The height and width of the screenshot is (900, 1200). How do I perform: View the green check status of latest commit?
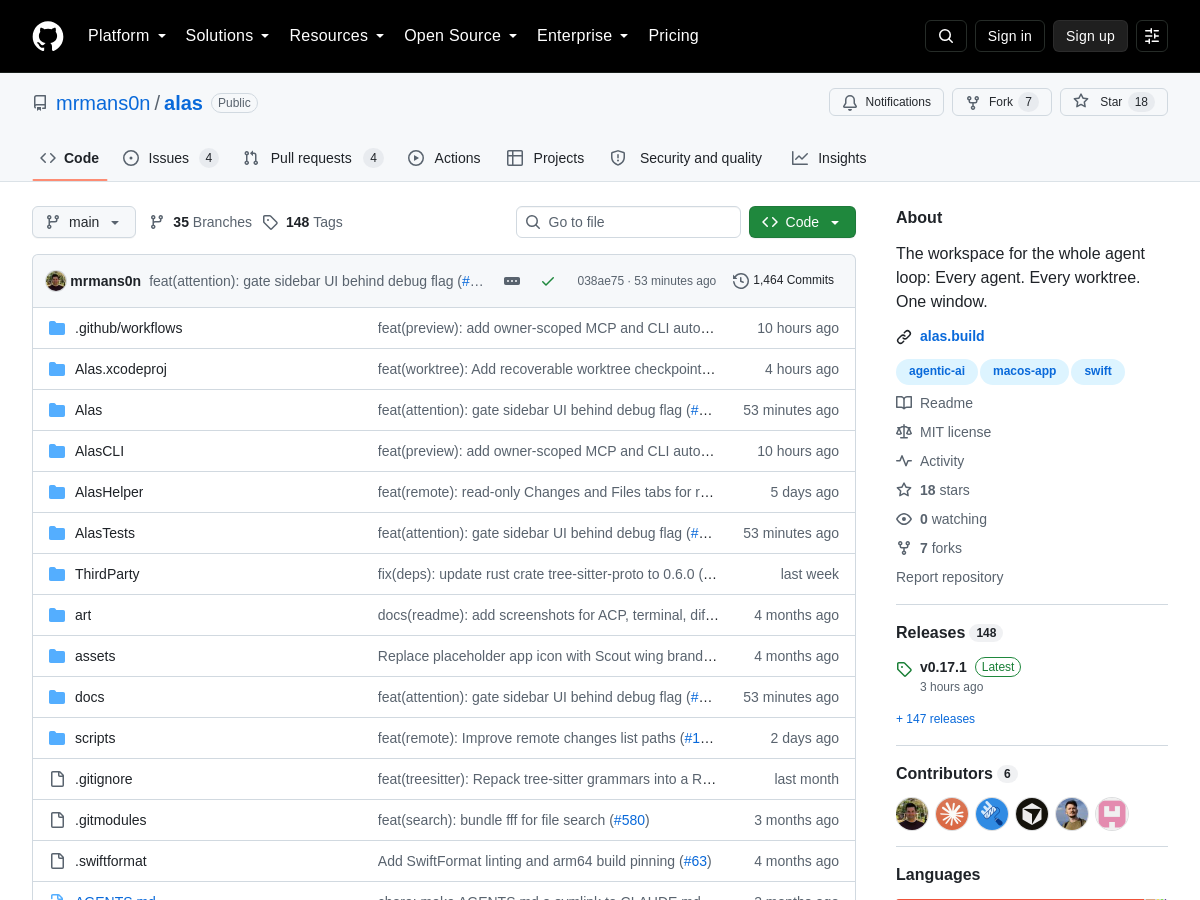548,281
